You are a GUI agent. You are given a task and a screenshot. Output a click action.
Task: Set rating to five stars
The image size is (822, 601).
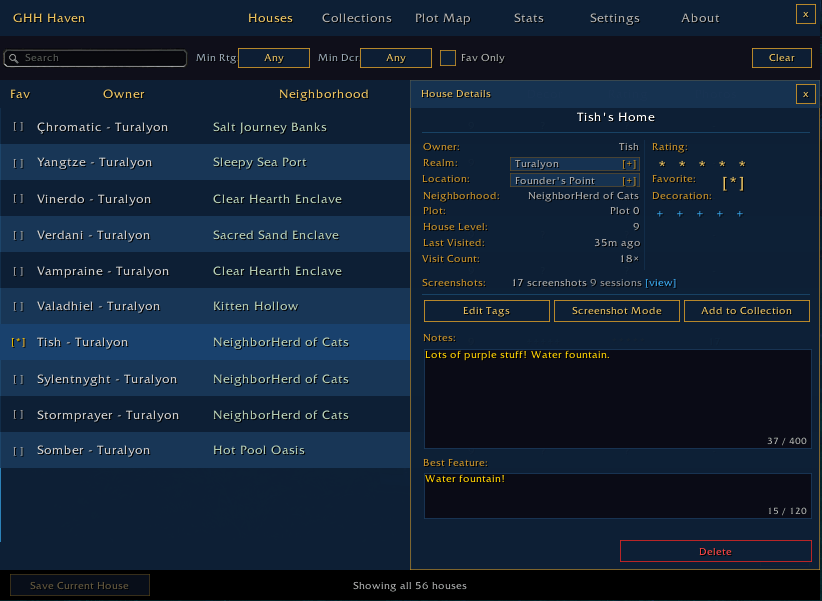point(742,164)
